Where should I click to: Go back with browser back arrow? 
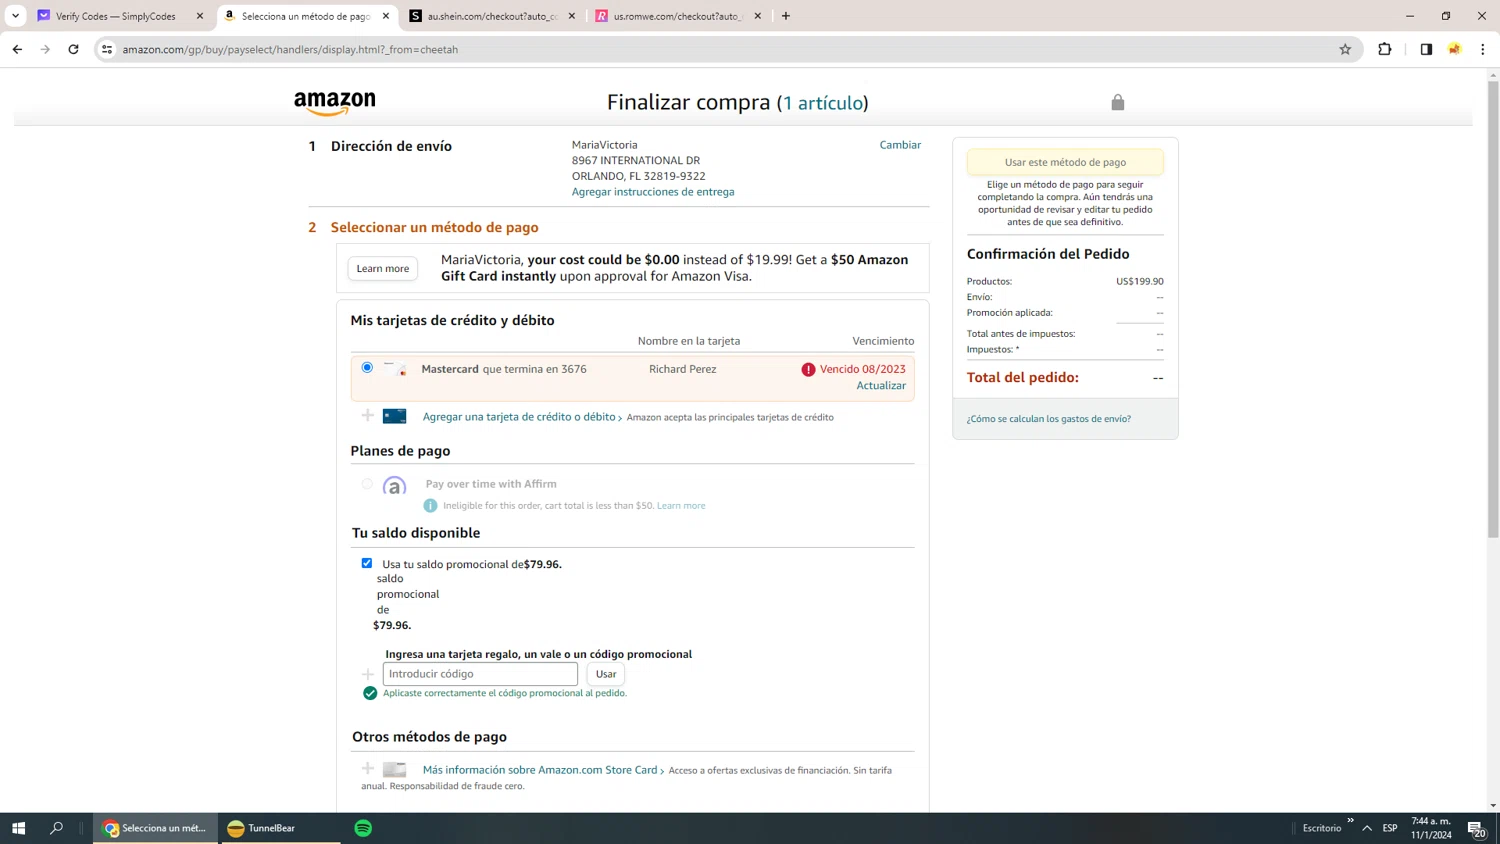pos(17,49)
